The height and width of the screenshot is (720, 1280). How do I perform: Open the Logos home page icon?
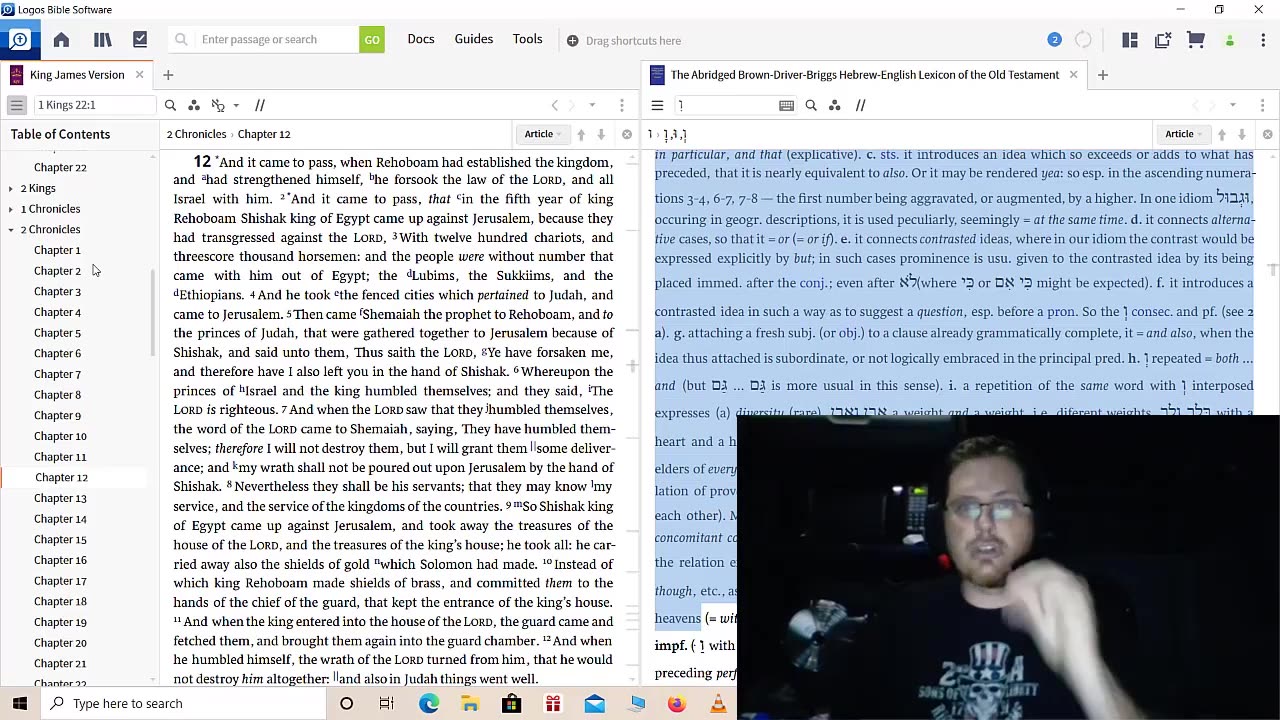point(61,40)
